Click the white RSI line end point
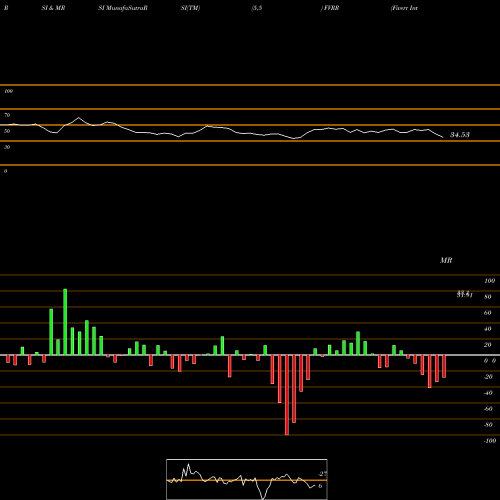 443,137
